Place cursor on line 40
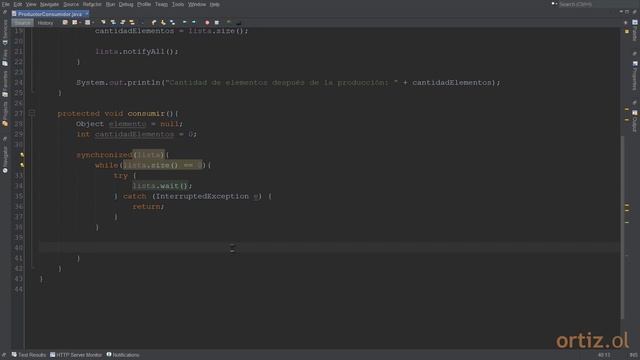This screenshot has width=640, height=360. 329,248
